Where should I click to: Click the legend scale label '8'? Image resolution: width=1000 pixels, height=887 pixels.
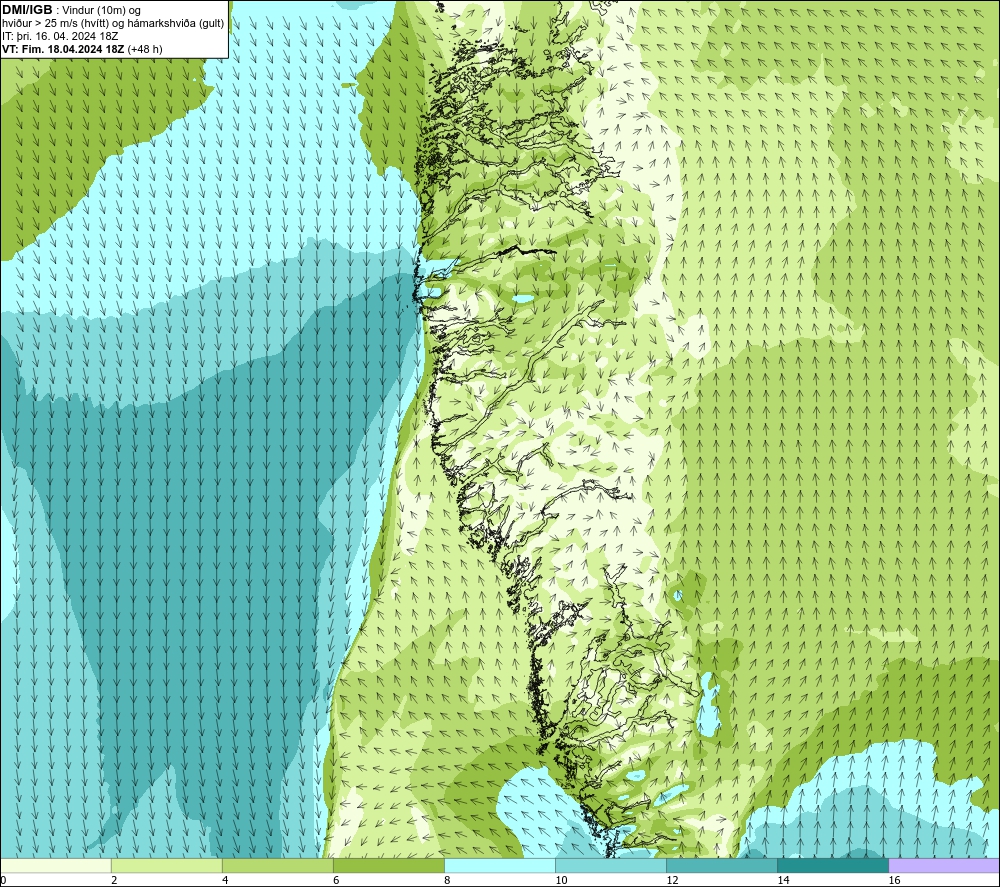(447, 880)
